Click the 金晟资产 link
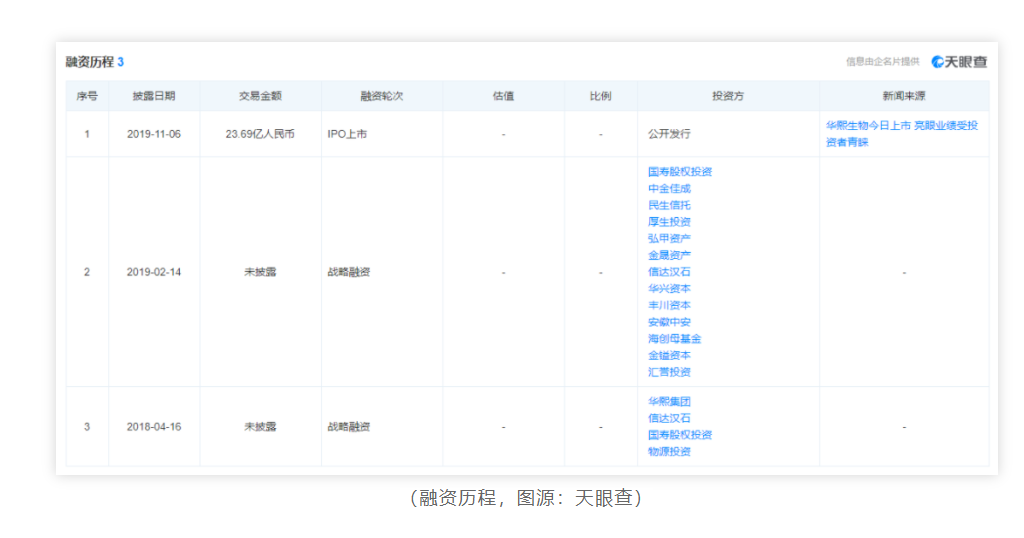This screenshot has width=1024, height=538. [669, 255]
